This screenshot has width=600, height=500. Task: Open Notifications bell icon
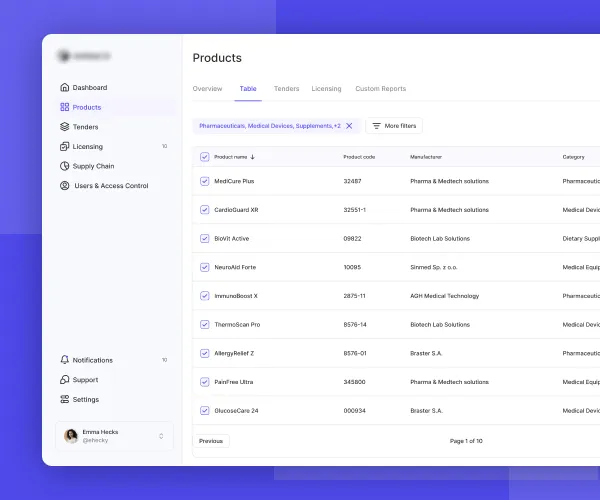(x=65, y=360)
